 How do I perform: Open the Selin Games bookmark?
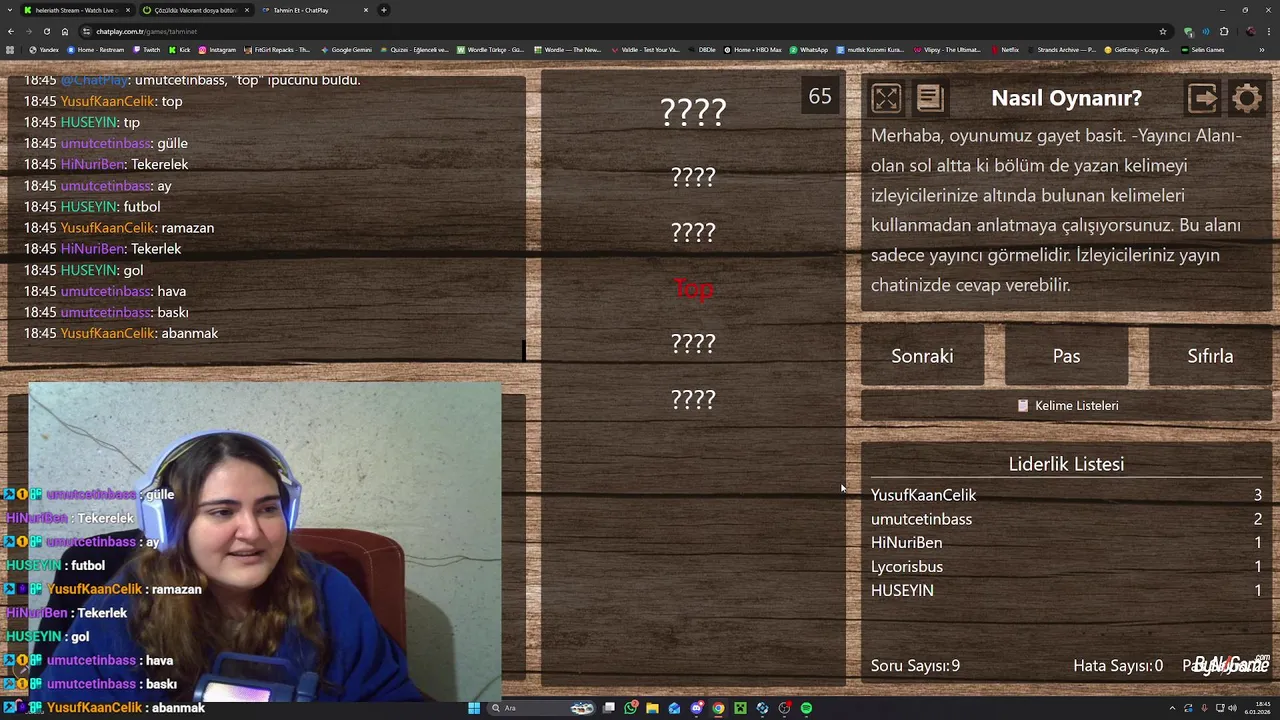tap(1203, 50)
